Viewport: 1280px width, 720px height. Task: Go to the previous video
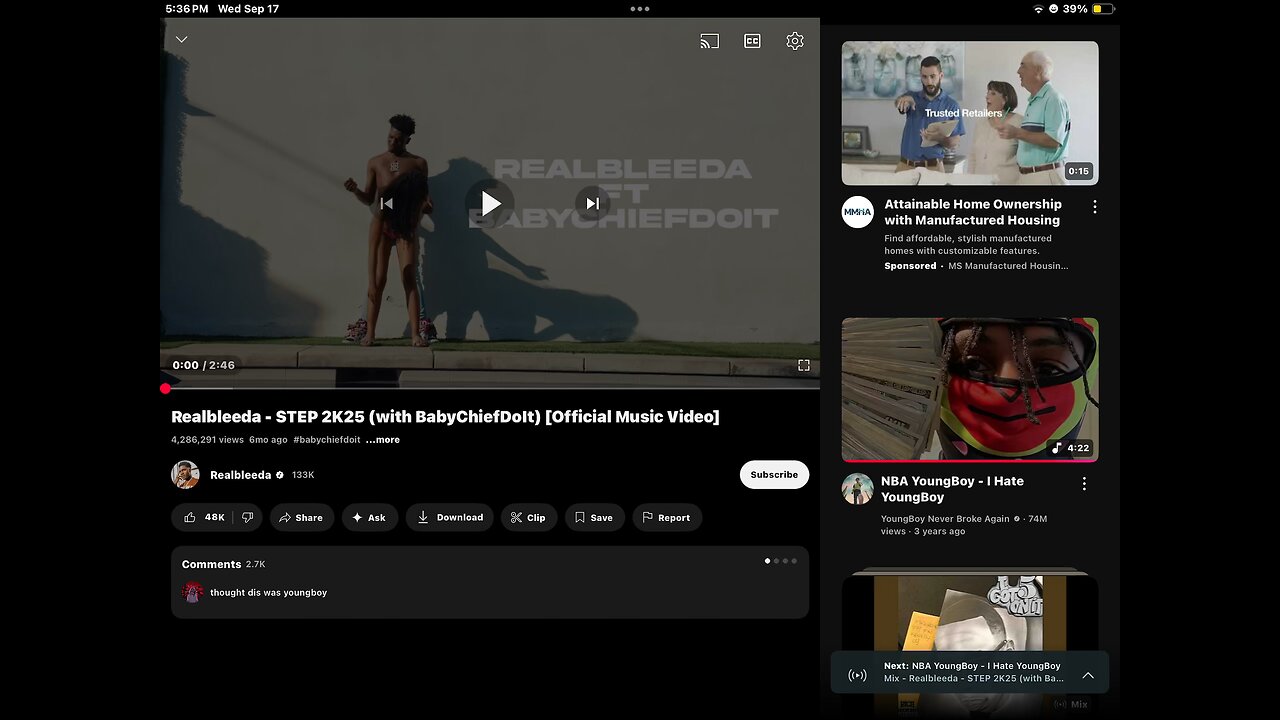pyautogui.click(x=386, y=204)
